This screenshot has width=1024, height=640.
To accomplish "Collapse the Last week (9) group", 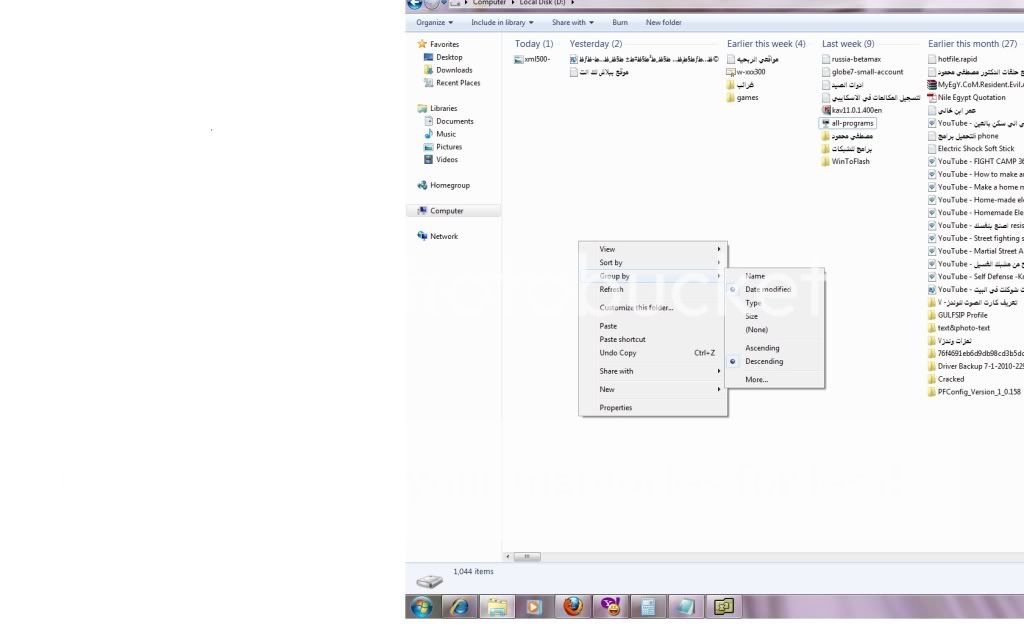I will pos(848,44).
